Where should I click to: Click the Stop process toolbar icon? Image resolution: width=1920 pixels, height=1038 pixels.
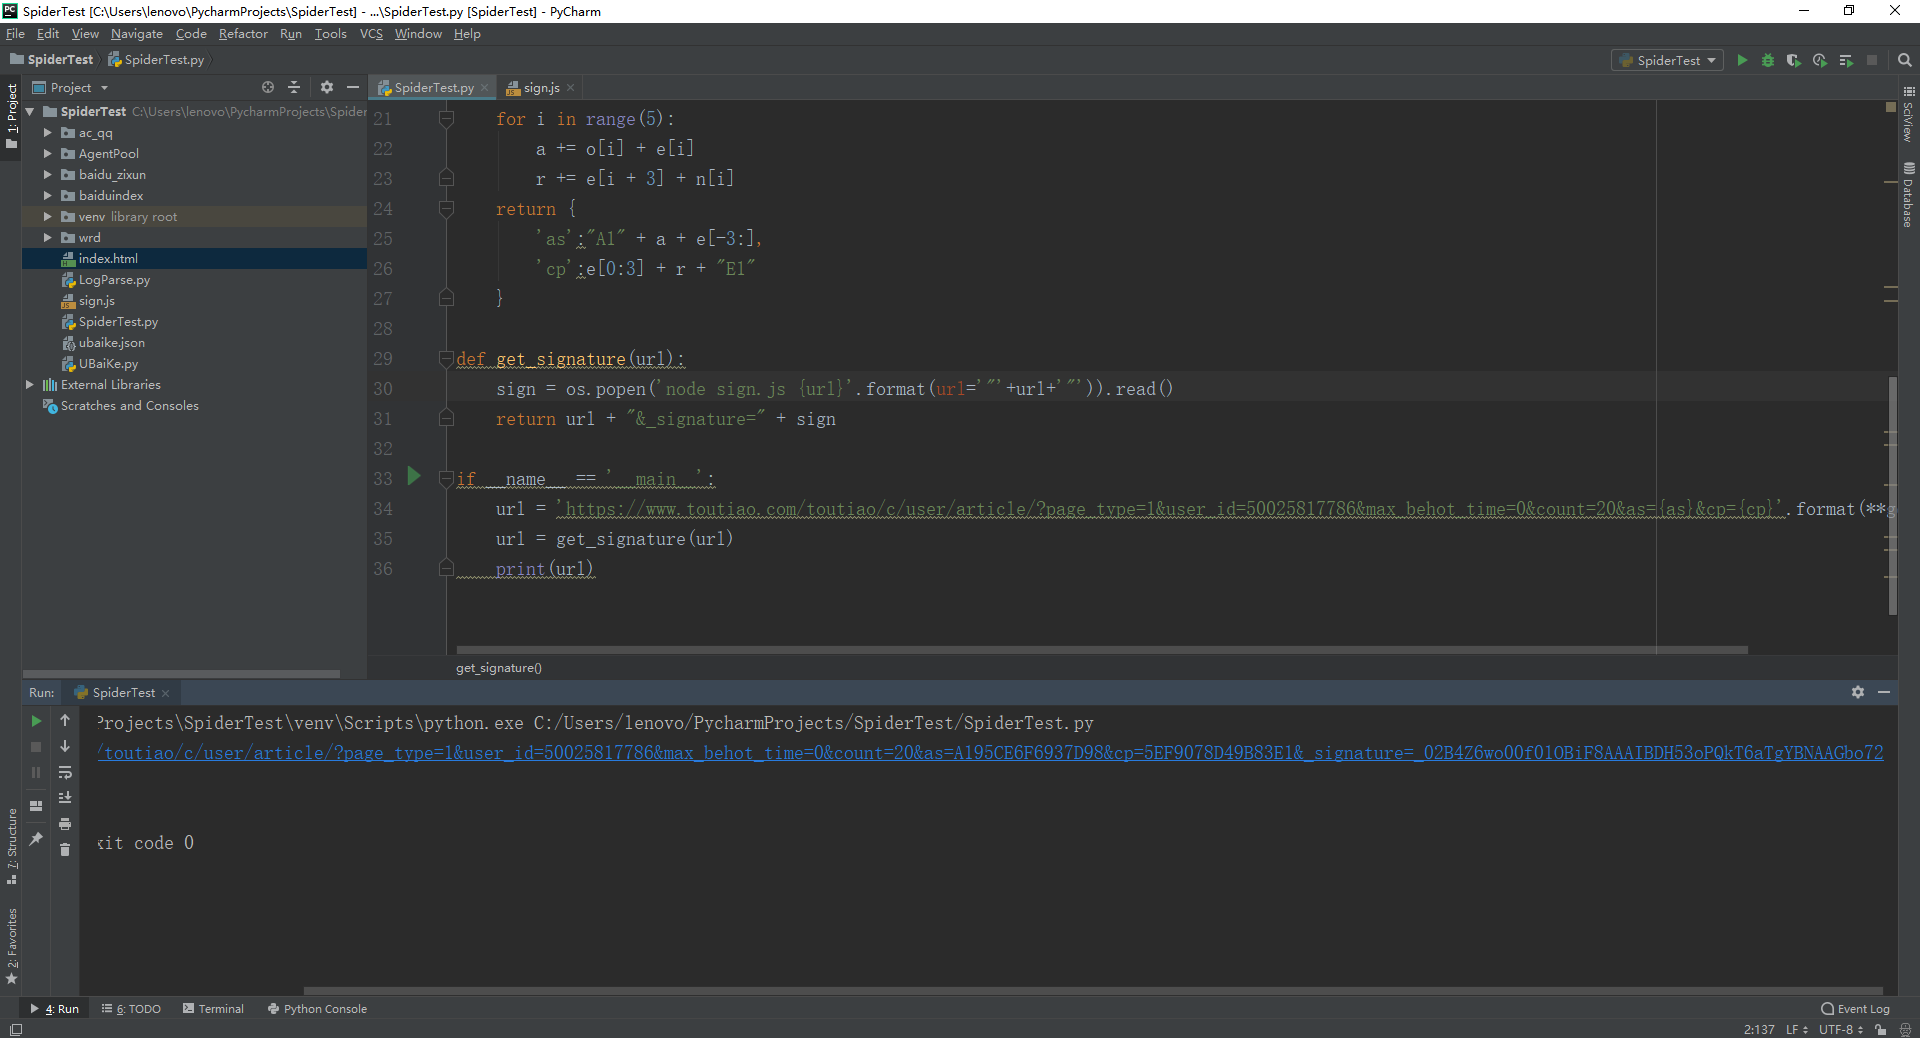1872,60
